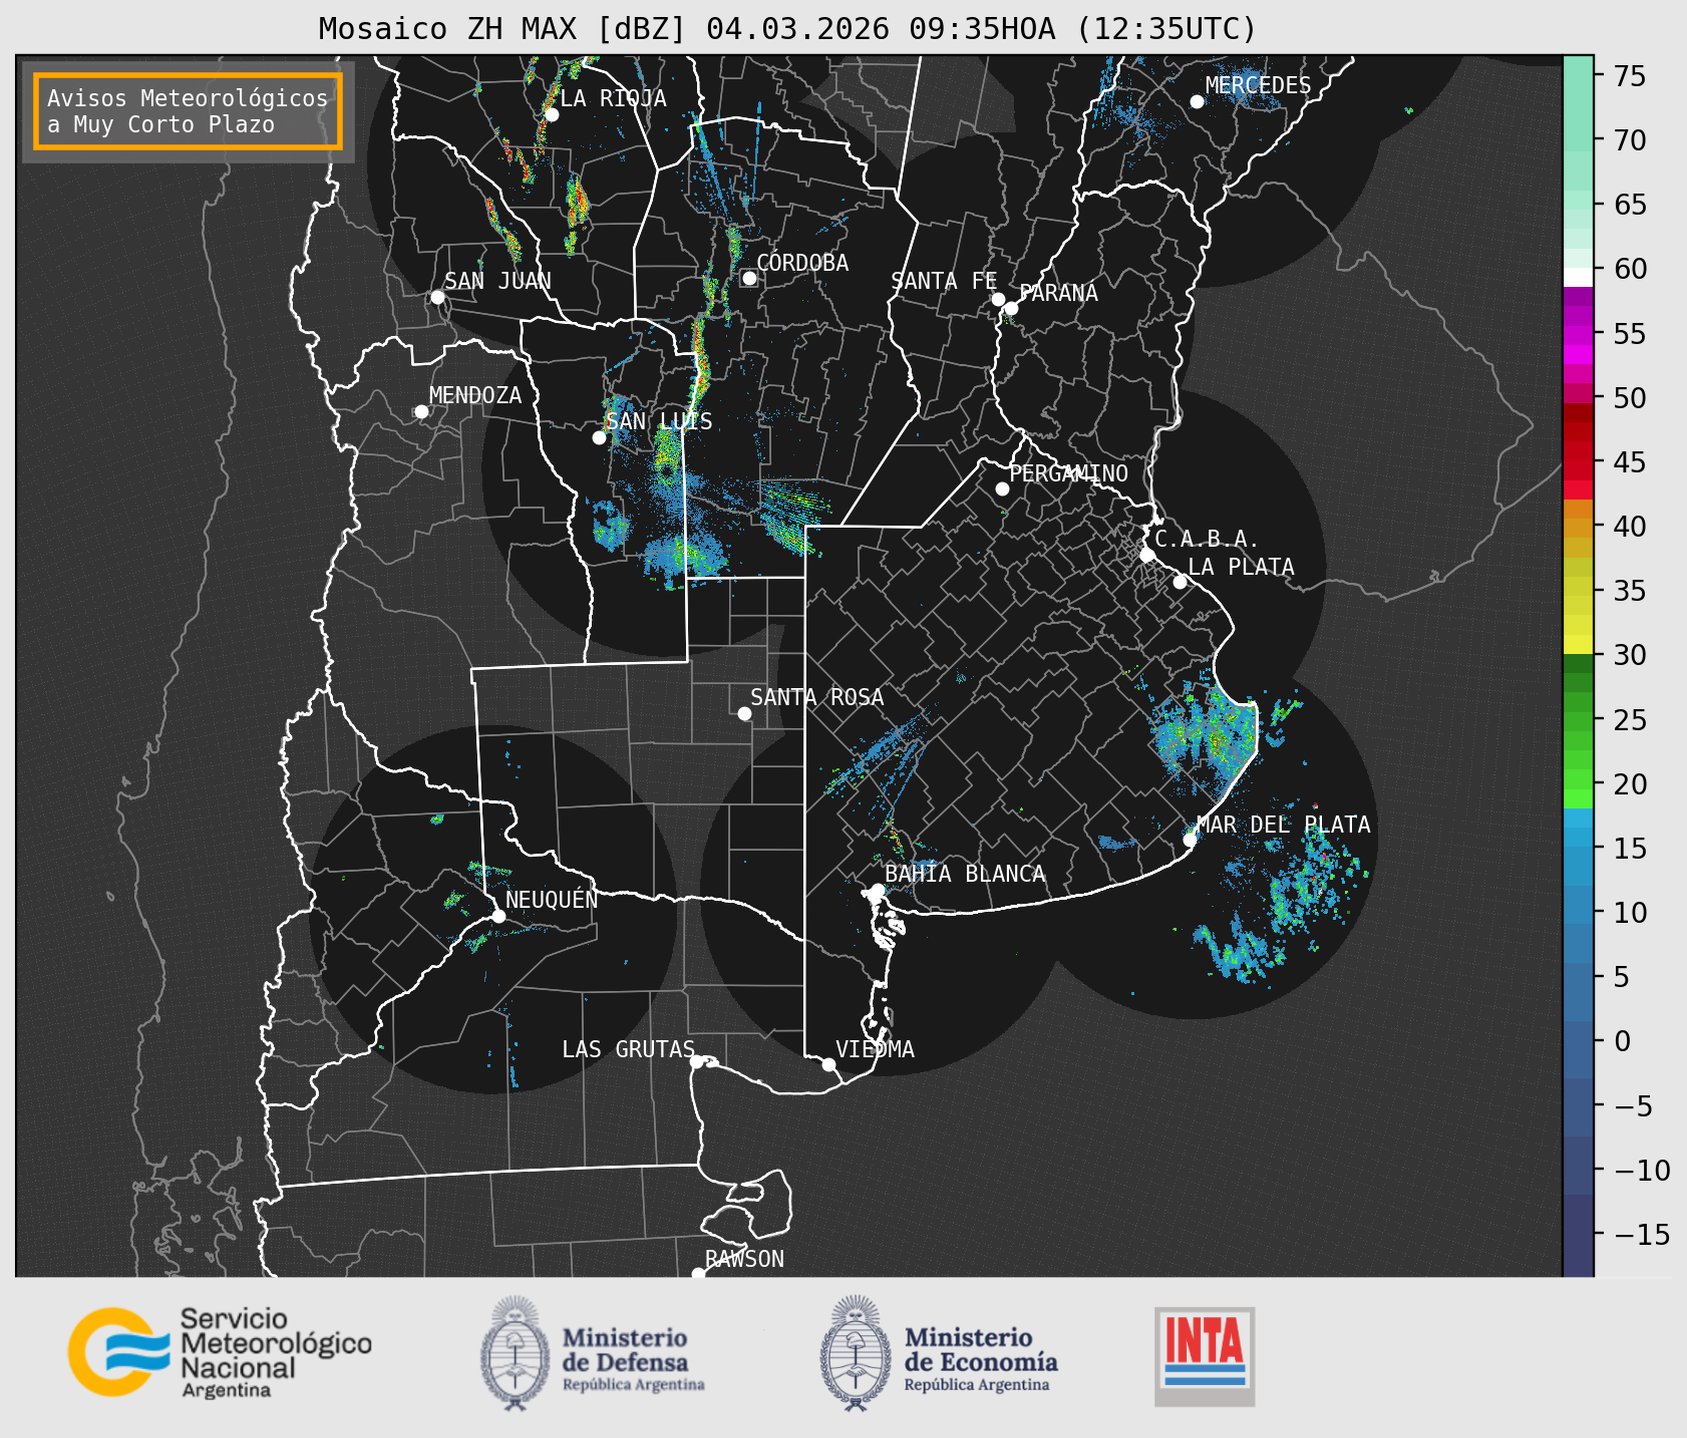
Task: Click the Ministerio de Defensa emblem
Action: (x=515, y=1354)
